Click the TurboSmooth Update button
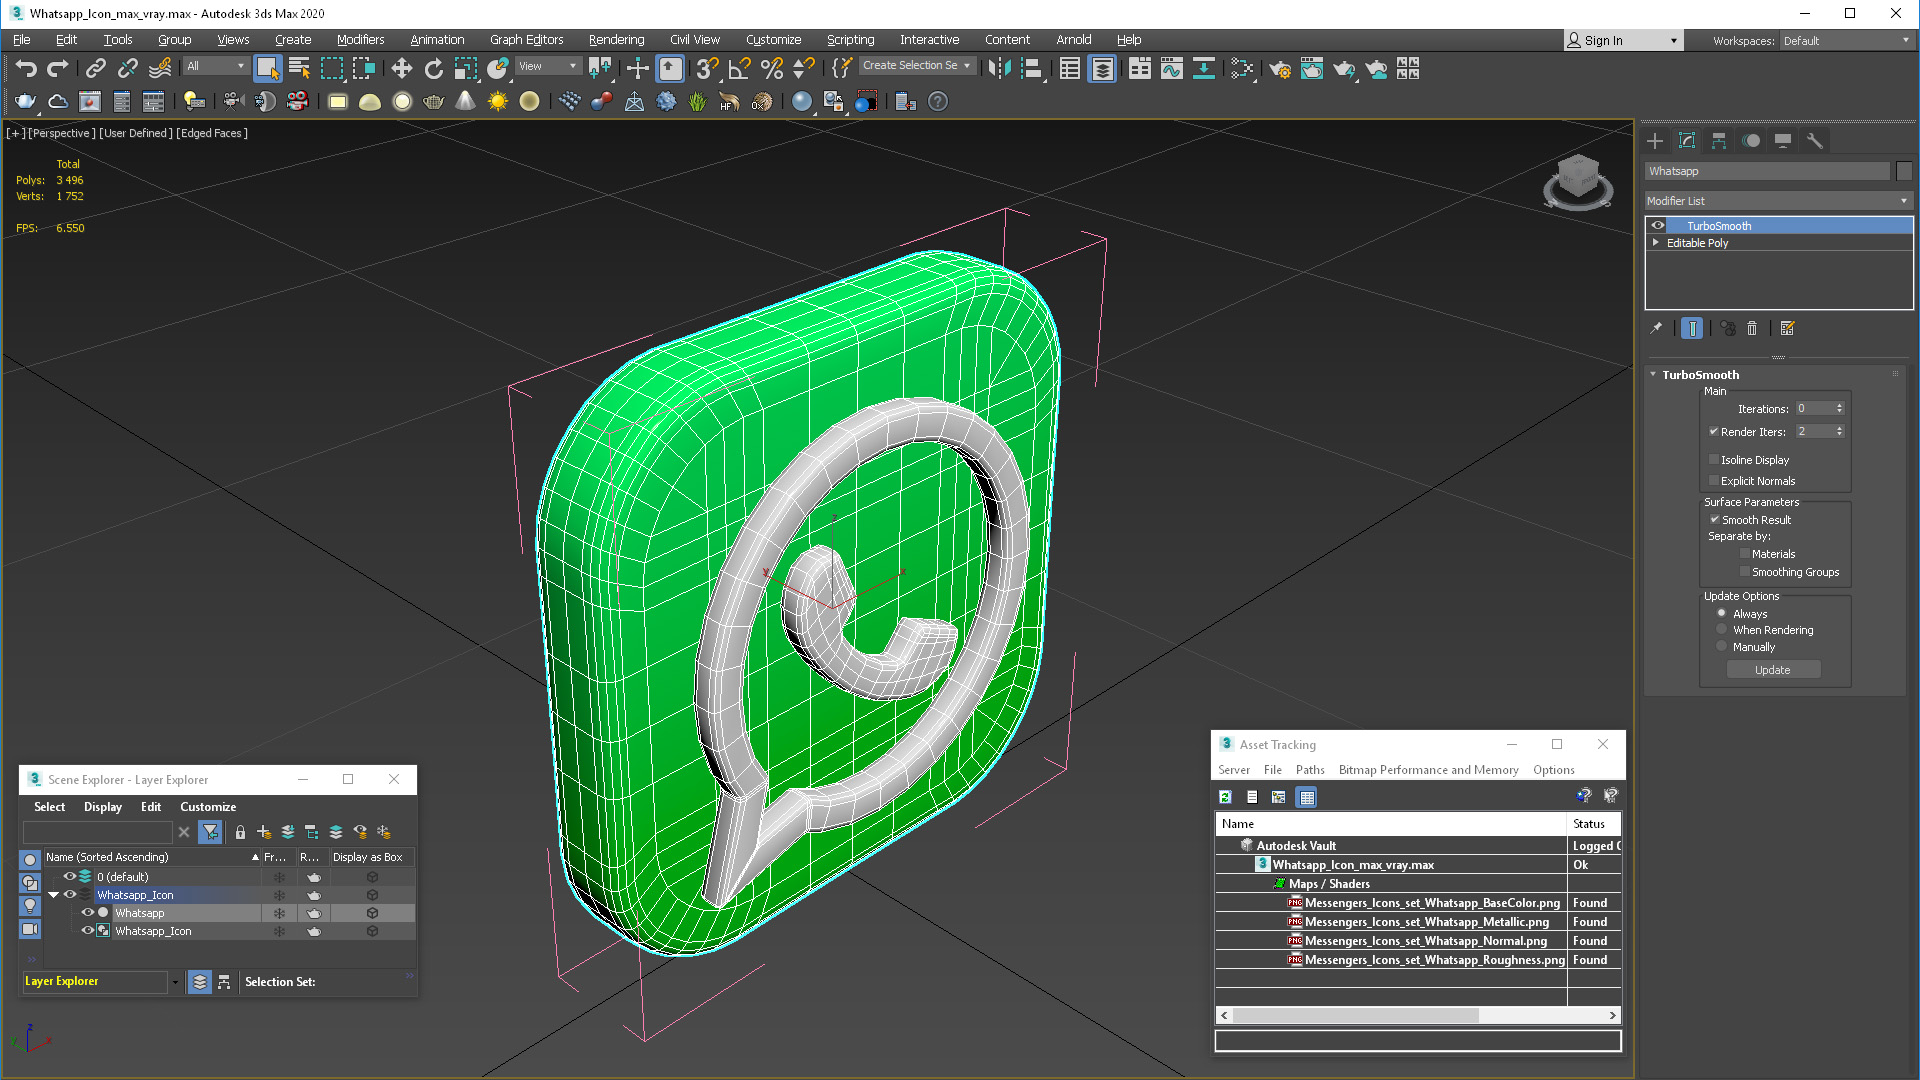The width and height of the screenshot is (1920, 1080). pyautogui.click(x=1773, y=670)
